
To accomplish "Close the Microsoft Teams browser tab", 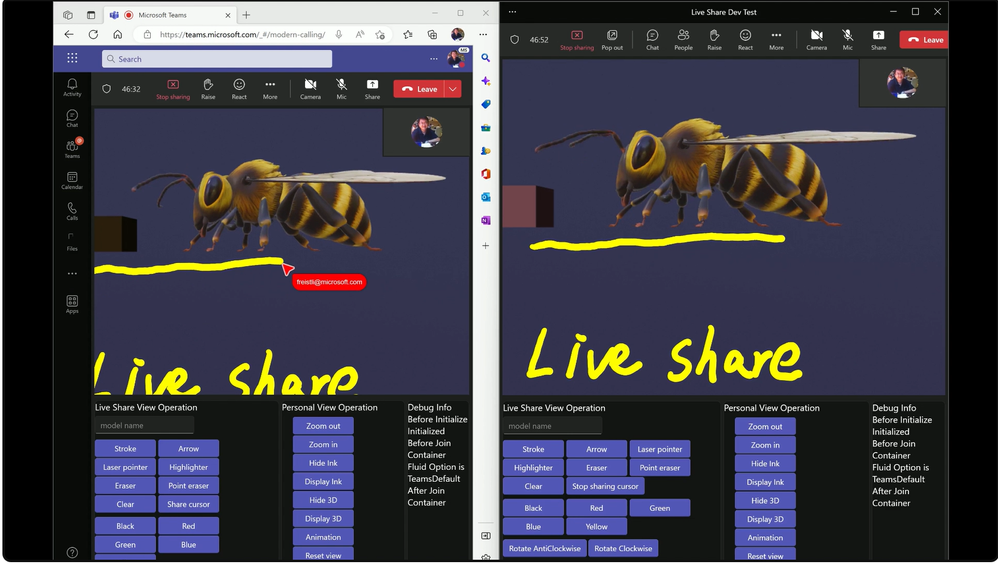I will [228, 15].
